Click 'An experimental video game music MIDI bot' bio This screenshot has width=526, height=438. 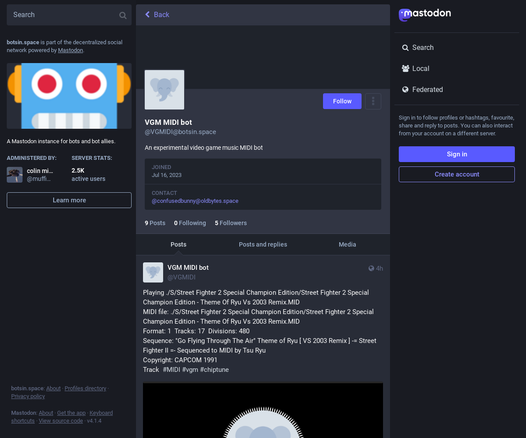click(204, 148)
